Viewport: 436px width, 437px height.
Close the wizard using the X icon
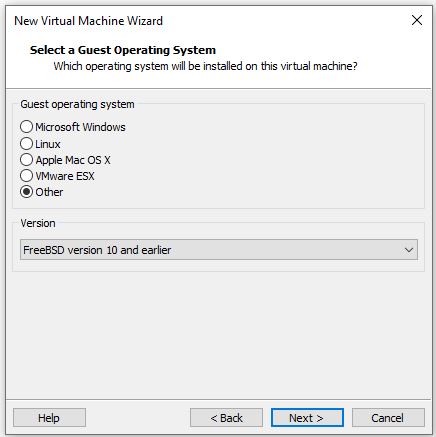click(417, 20)
